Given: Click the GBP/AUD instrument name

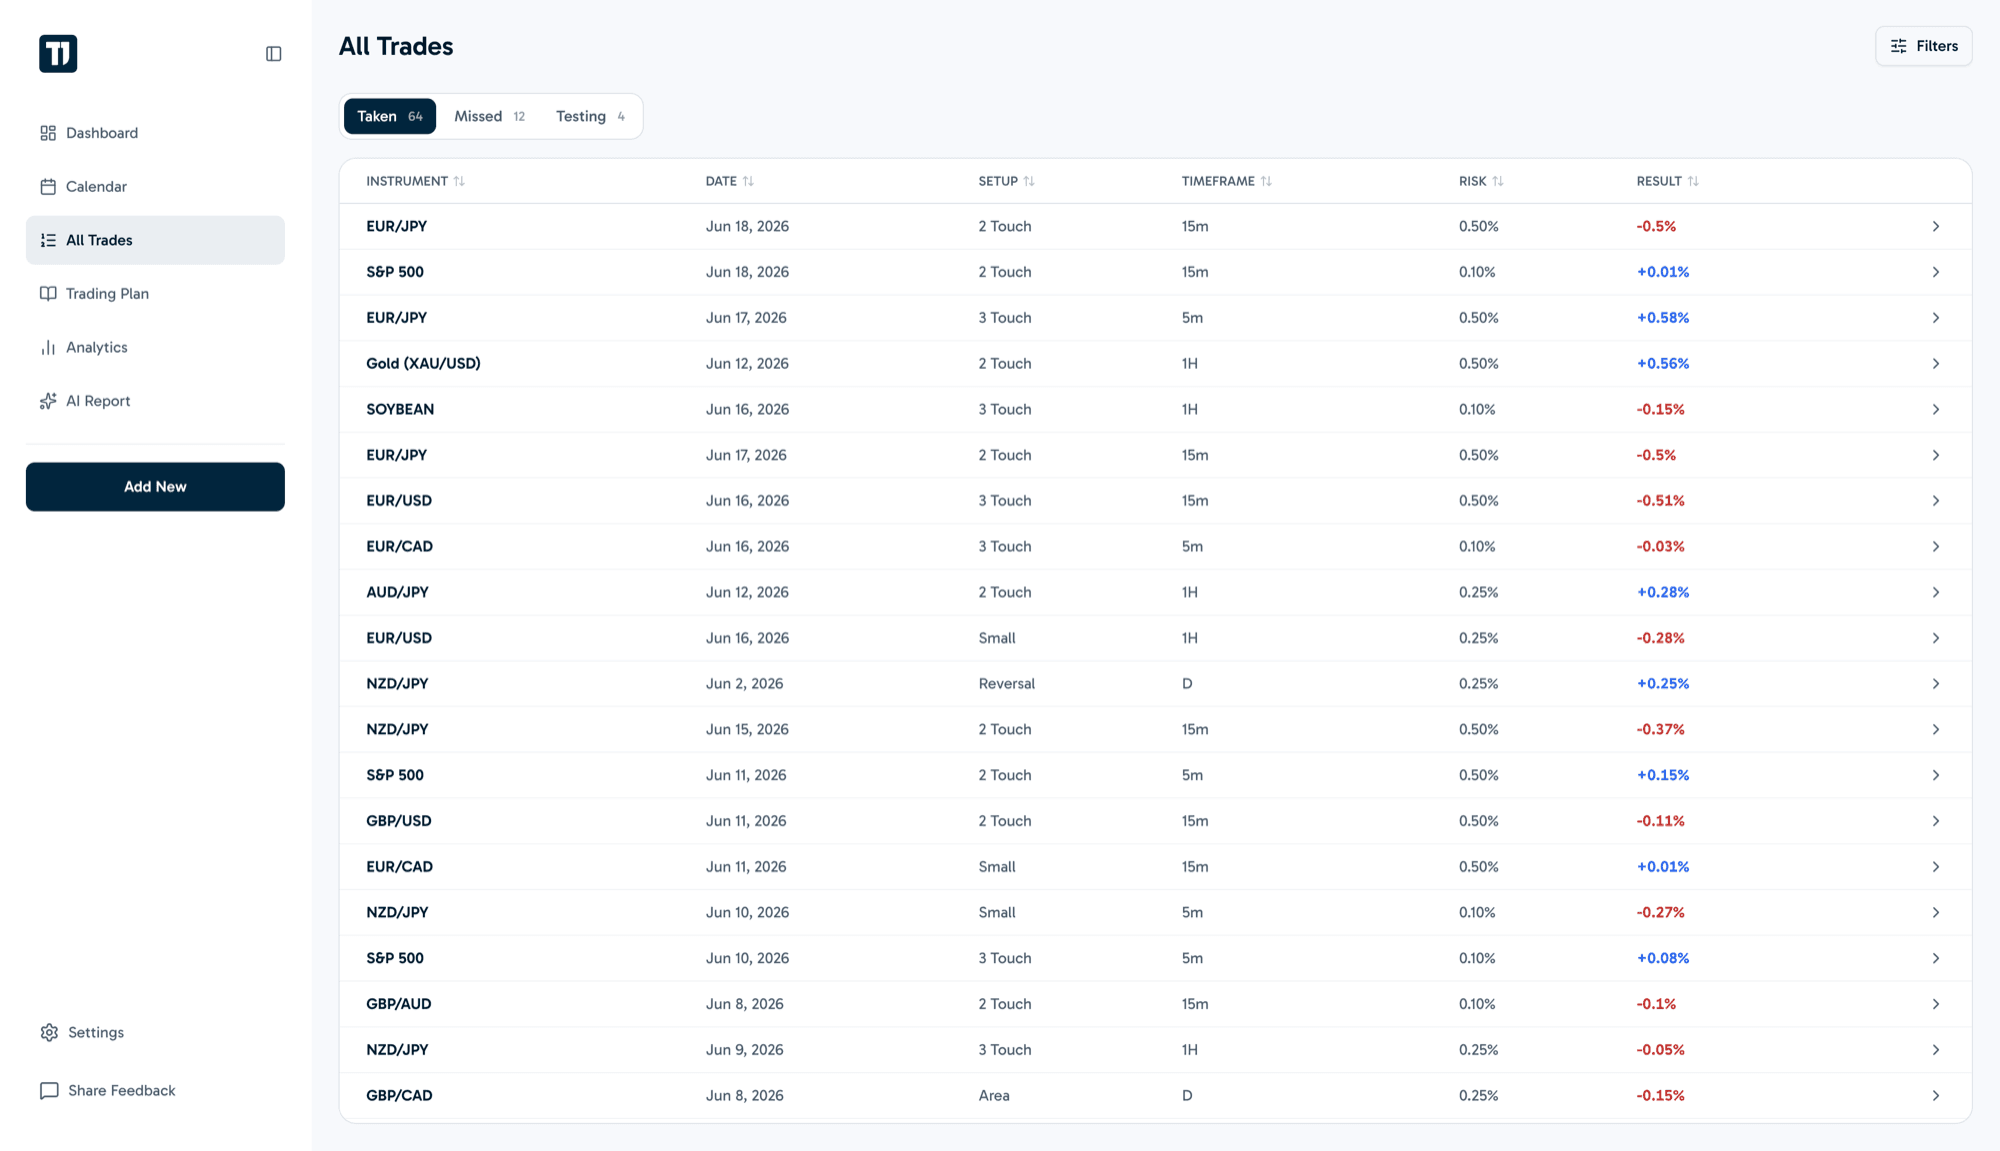Looking at the screenshot, I should click(x=399, y=1004).
